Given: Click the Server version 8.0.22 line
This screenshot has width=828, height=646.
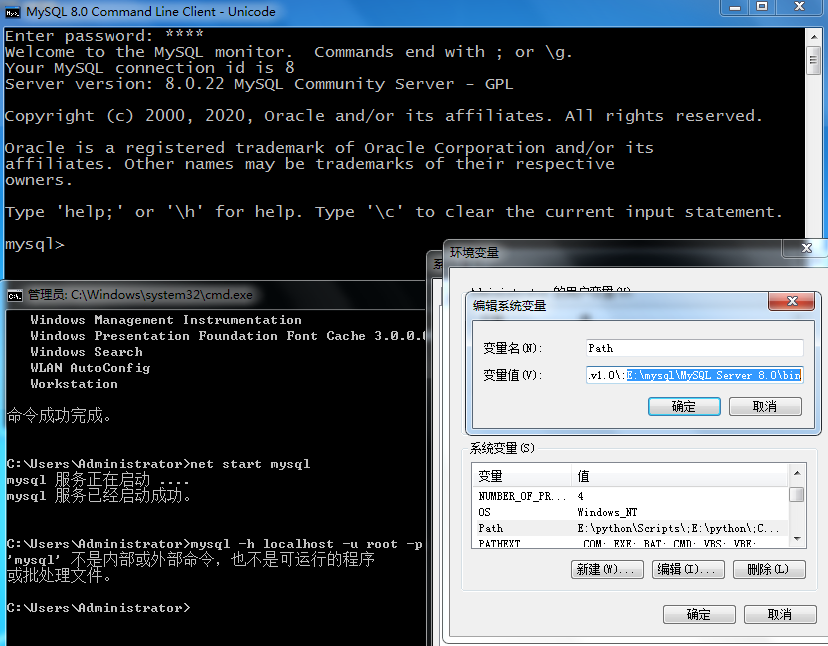Looking at the screenshot, I should point(259,84).
